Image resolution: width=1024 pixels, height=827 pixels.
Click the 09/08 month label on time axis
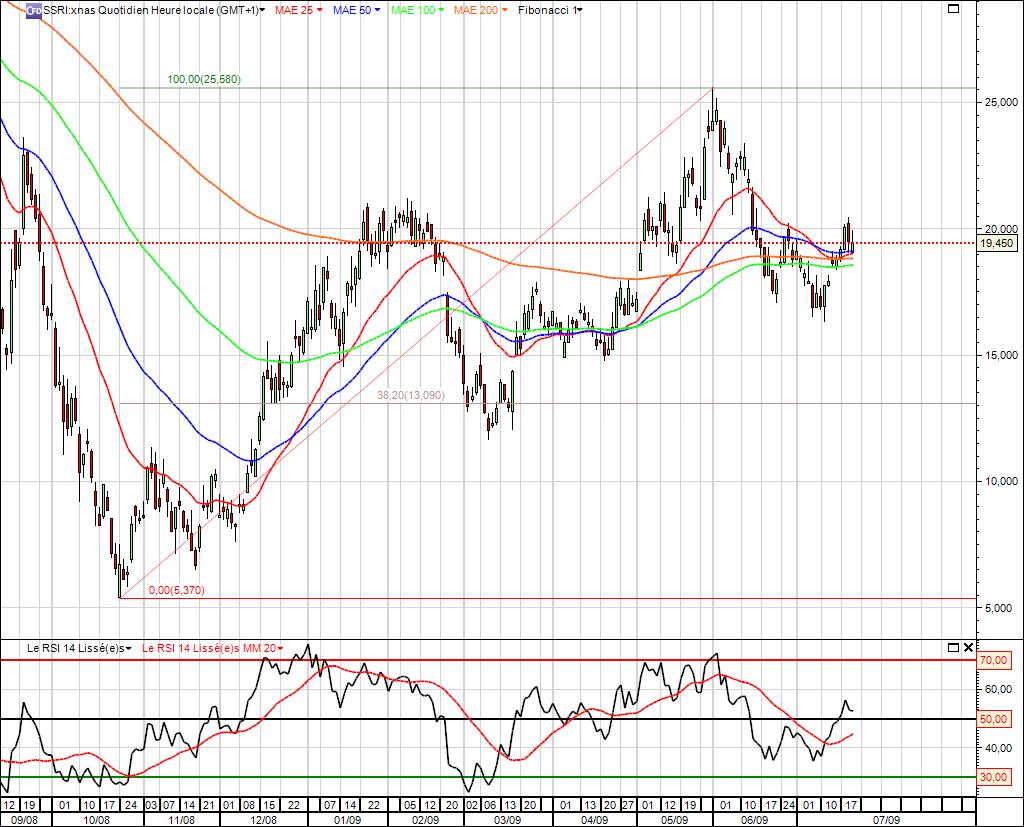pyautogui.click(x=25, y=820)
